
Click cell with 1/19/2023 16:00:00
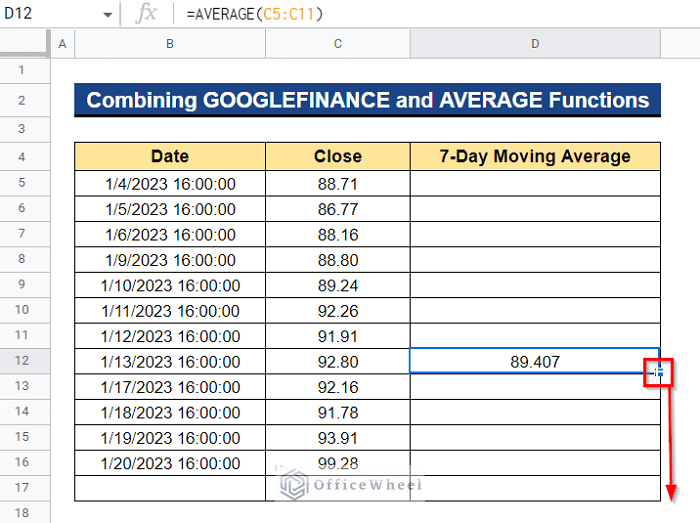click(170, 438)
